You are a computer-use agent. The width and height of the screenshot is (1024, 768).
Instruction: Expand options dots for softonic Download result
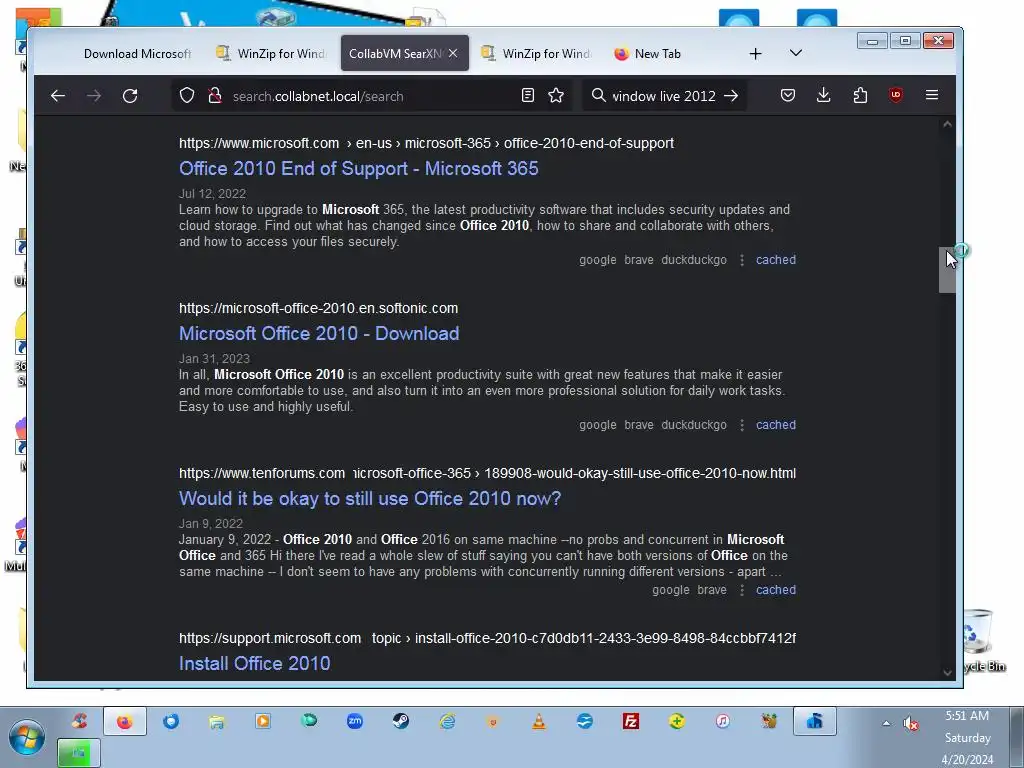tap(741, 425)
